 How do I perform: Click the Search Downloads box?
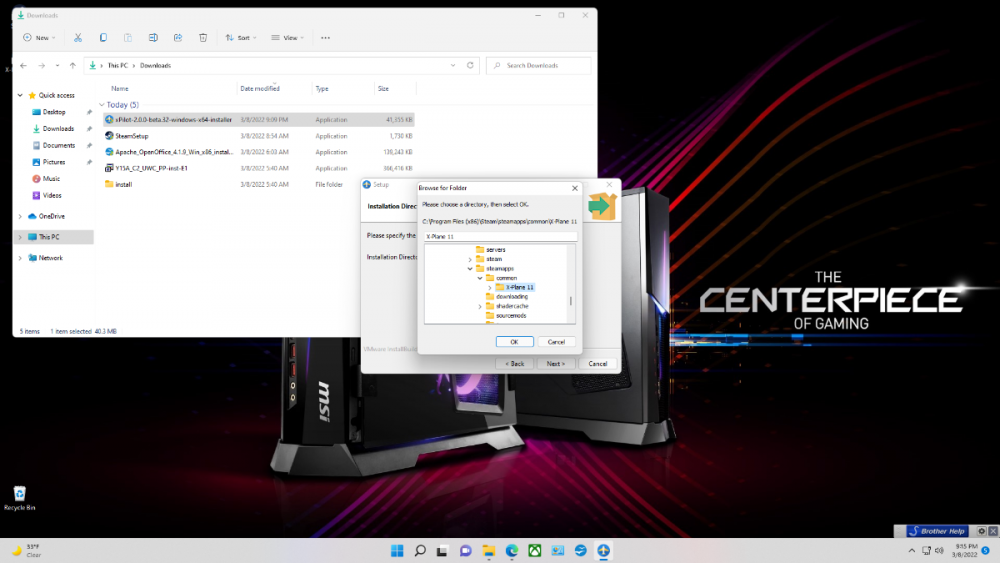coord(539,65)
